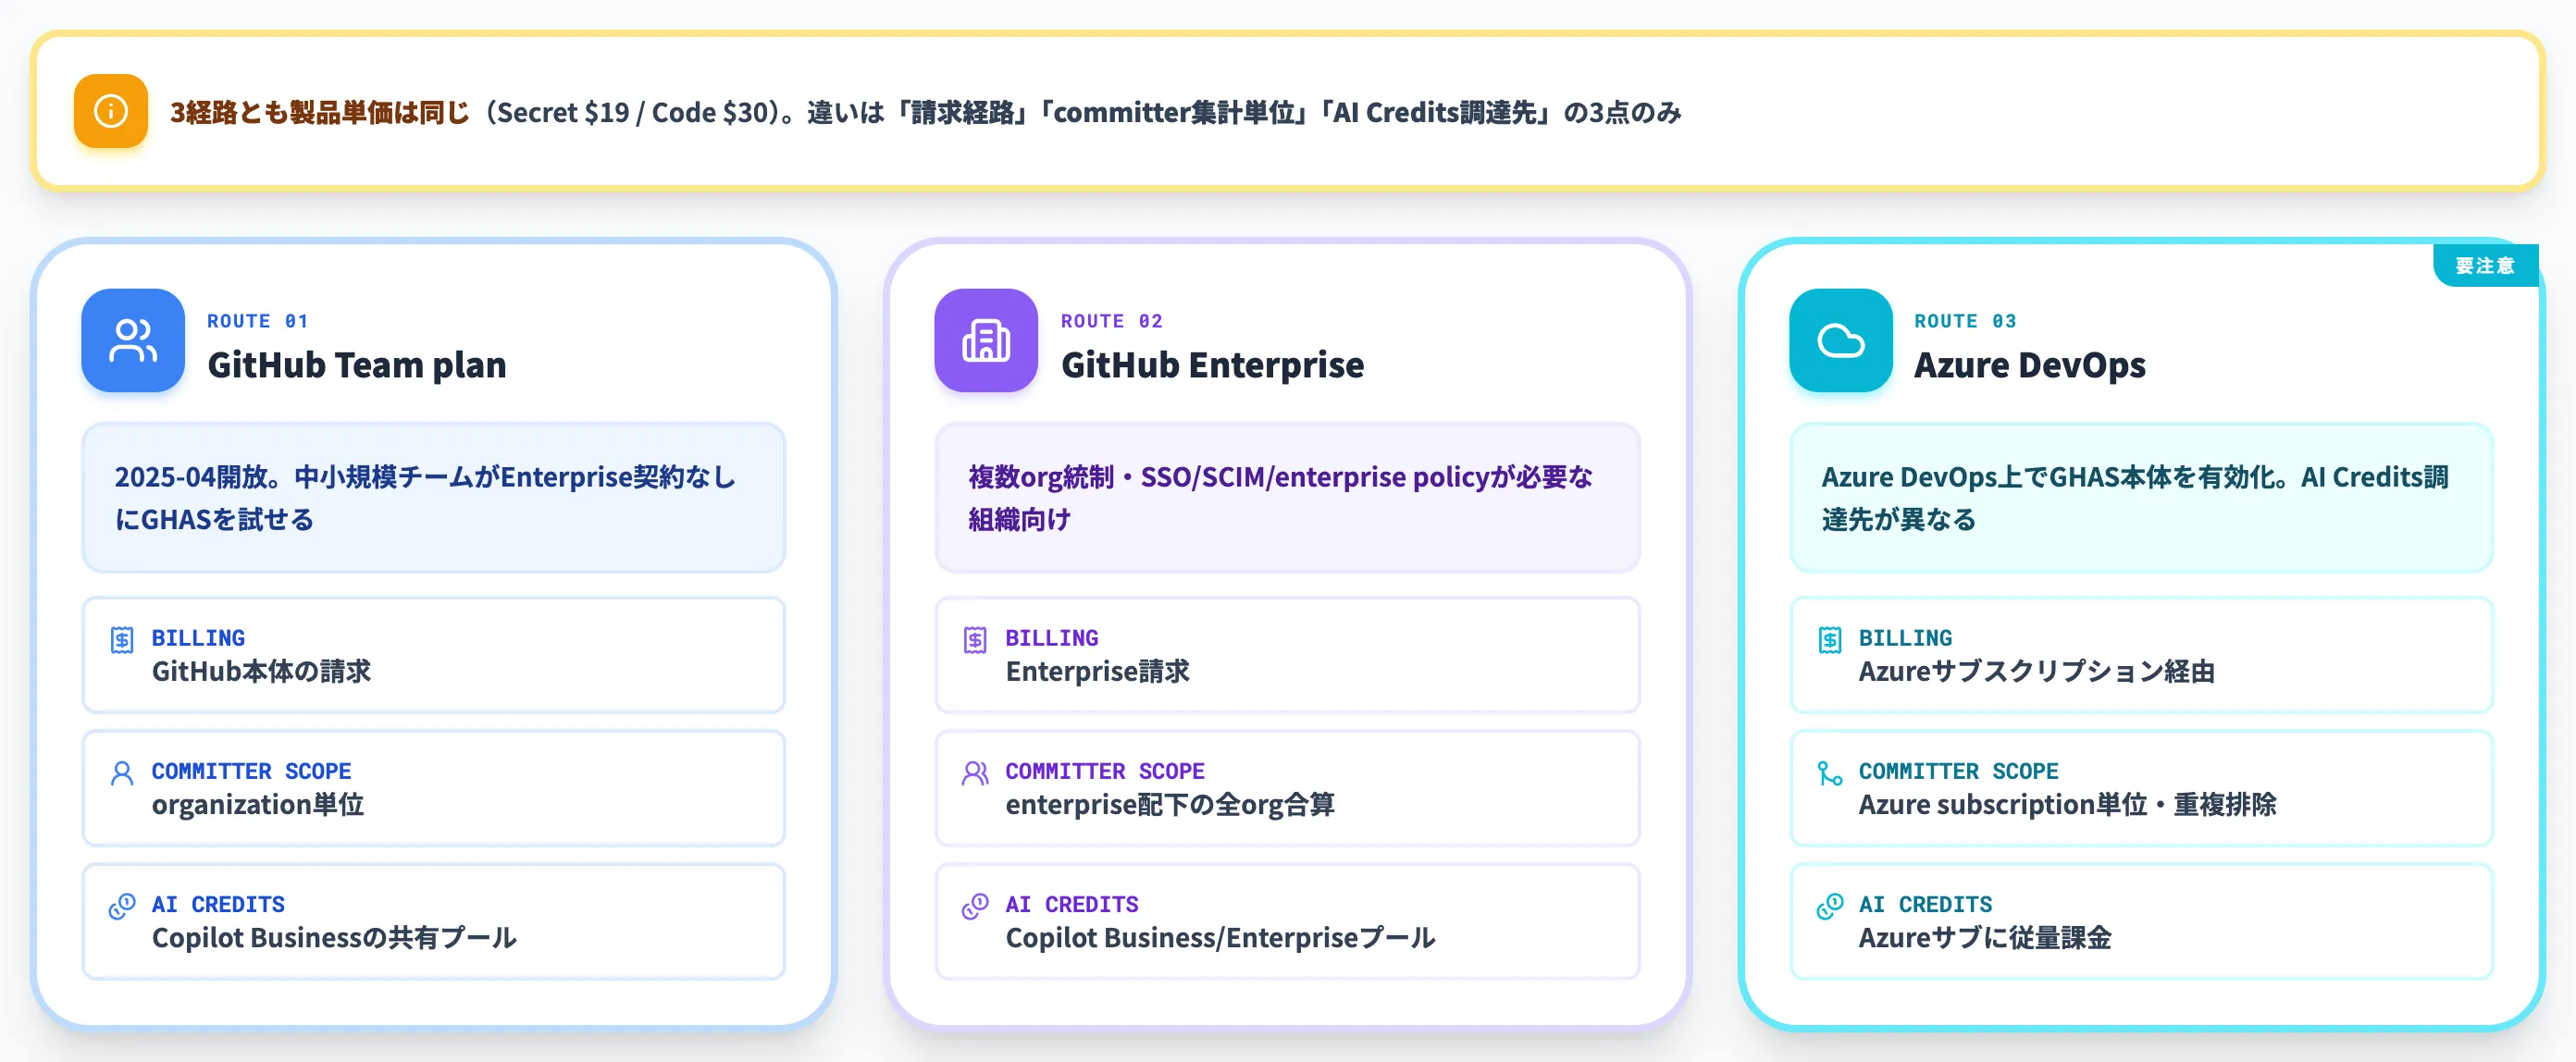Screen dimensions: 2576x1062
Task: Click the Copilot Businessの共有プール text
Action: [x=334, y=937]
